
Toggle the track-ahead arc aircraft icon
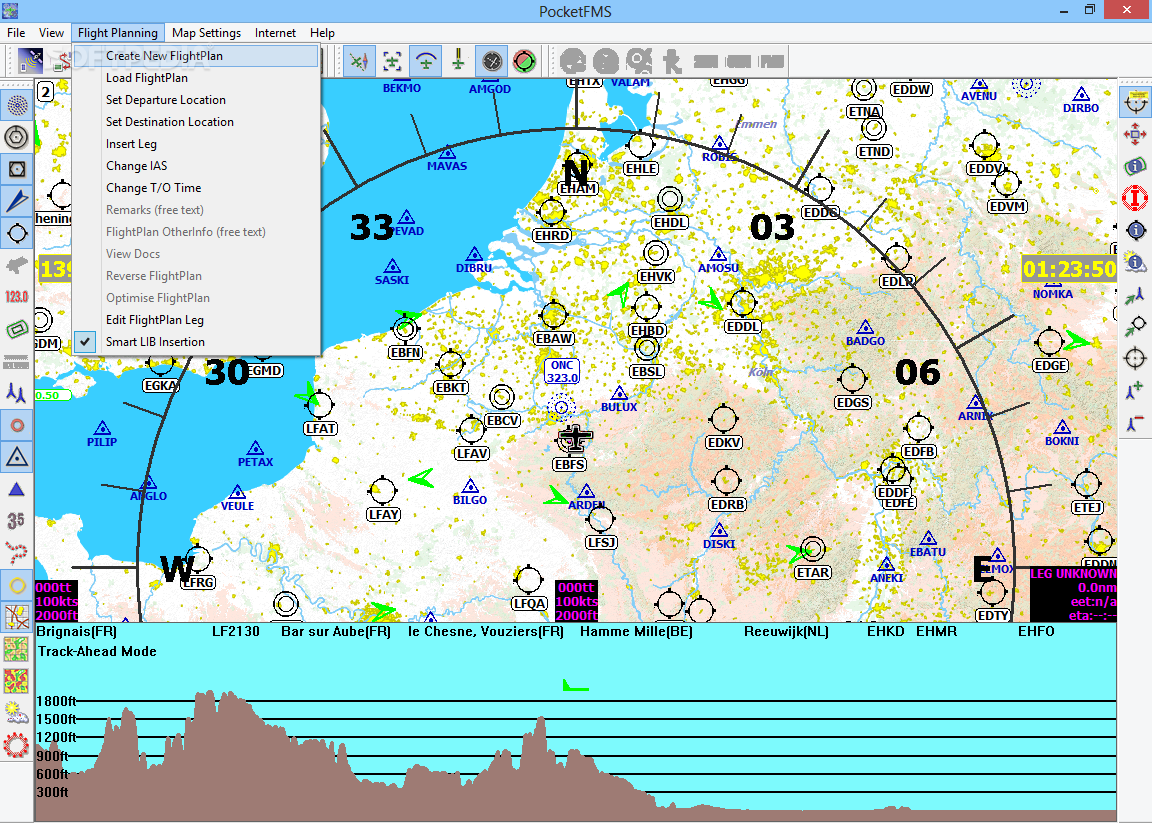(x=425, y=61)
